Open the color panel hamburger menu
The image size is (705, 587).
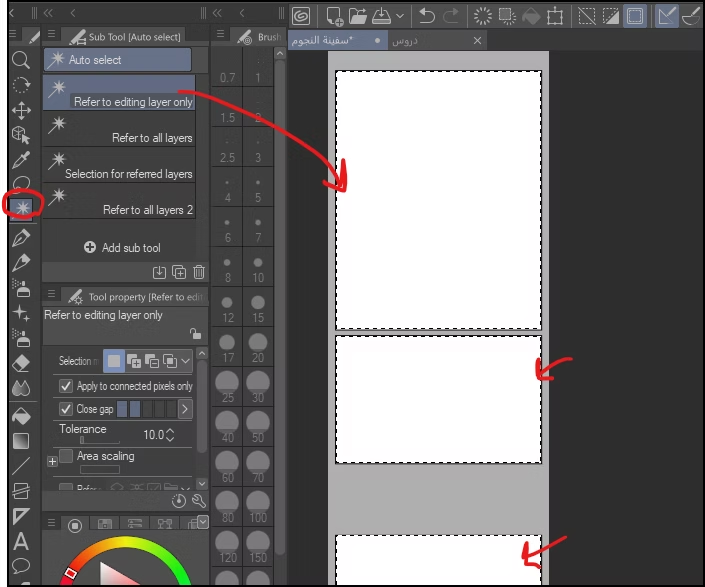(x=51, y=523)
